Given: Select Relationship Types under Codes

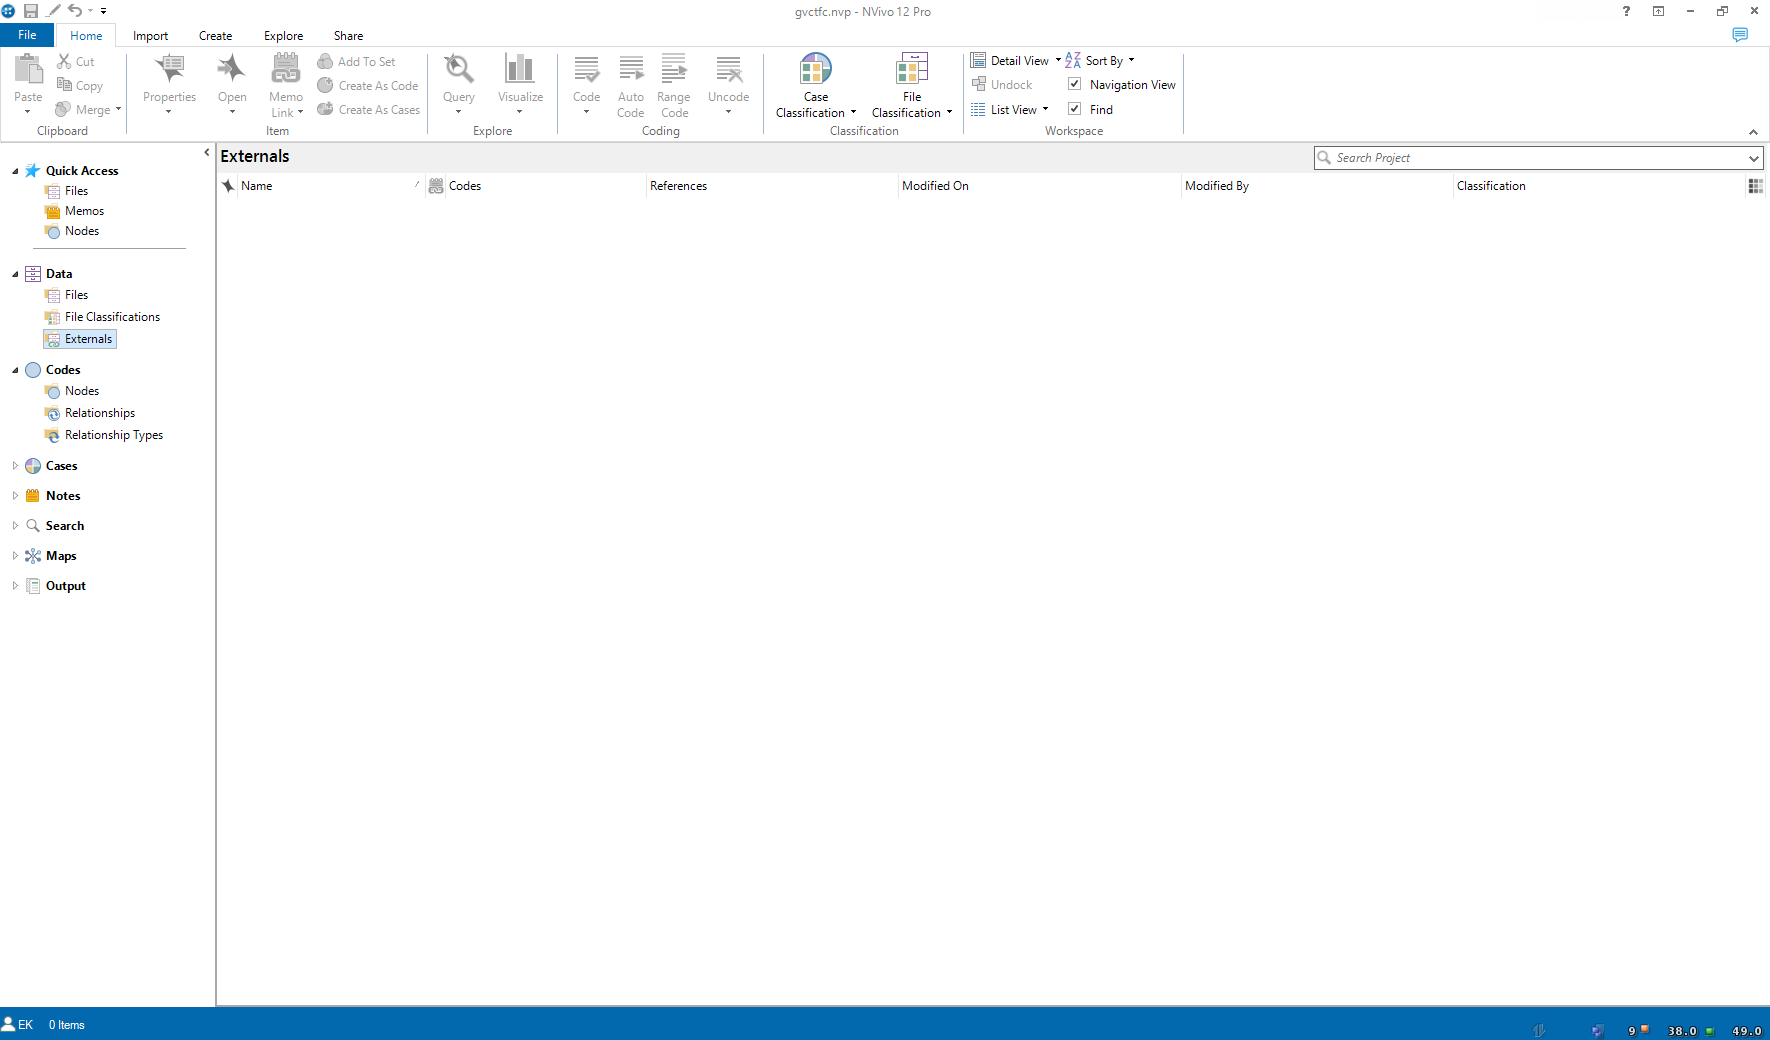Looking at the screenshot, I should point(113,435).
